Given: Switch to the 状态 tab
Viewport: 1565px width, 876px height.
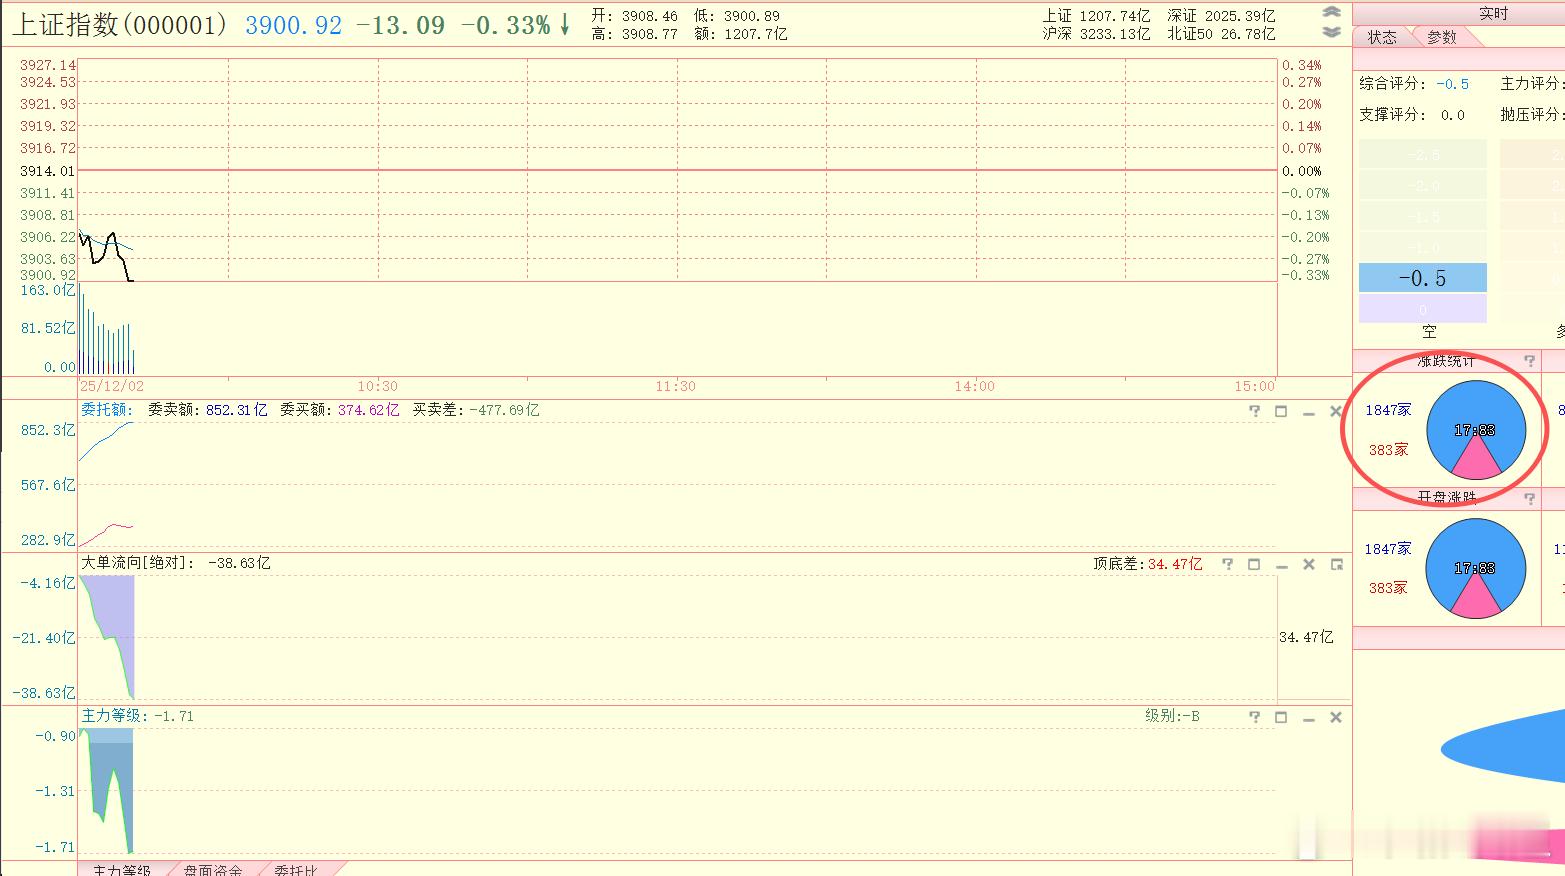Looking at the screenshot, I should [x=1382, y=37].
